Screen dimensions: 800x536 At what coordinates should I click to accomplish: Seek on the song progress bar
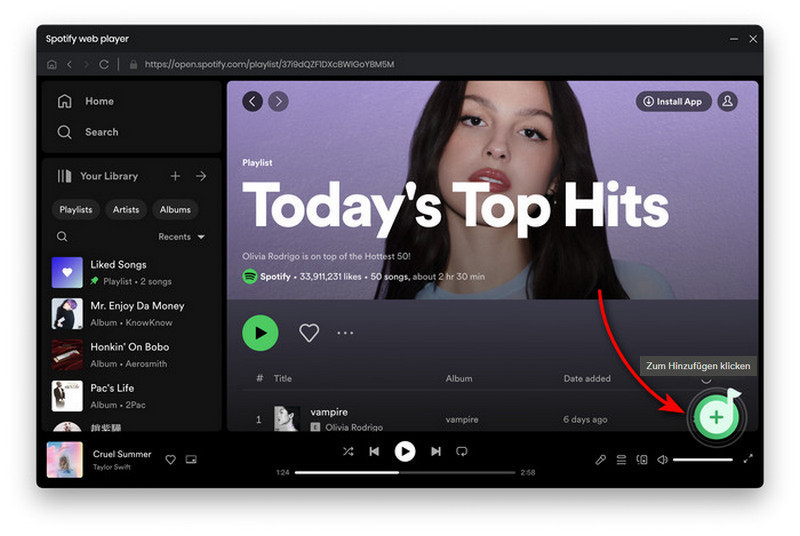[x=405, y=473]
